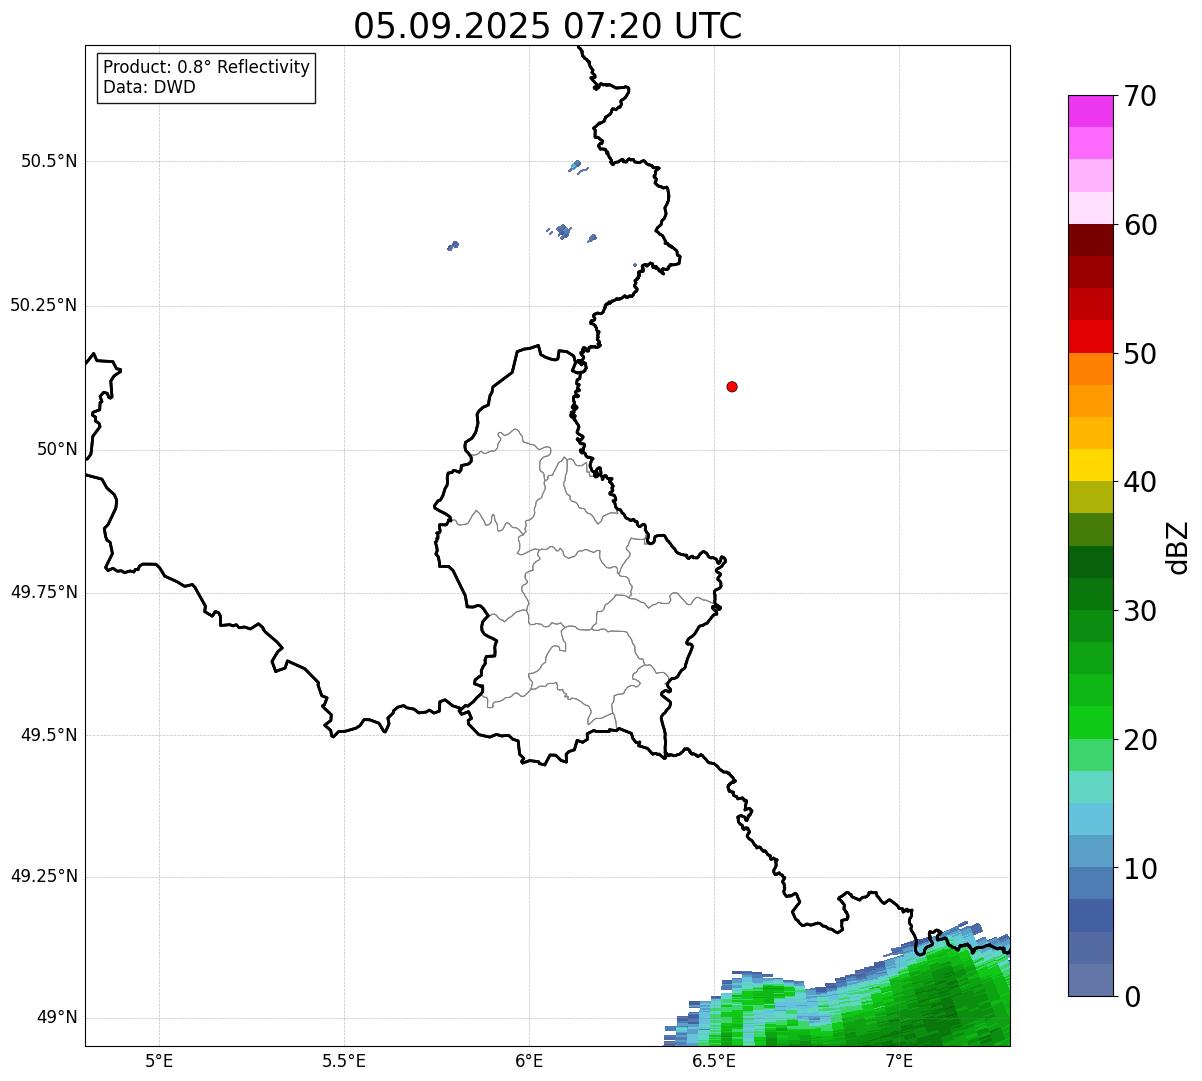Click the bright magenta swatch below 70 dBZ
The image size is (1202, 1081).
tap(1090, 111)
